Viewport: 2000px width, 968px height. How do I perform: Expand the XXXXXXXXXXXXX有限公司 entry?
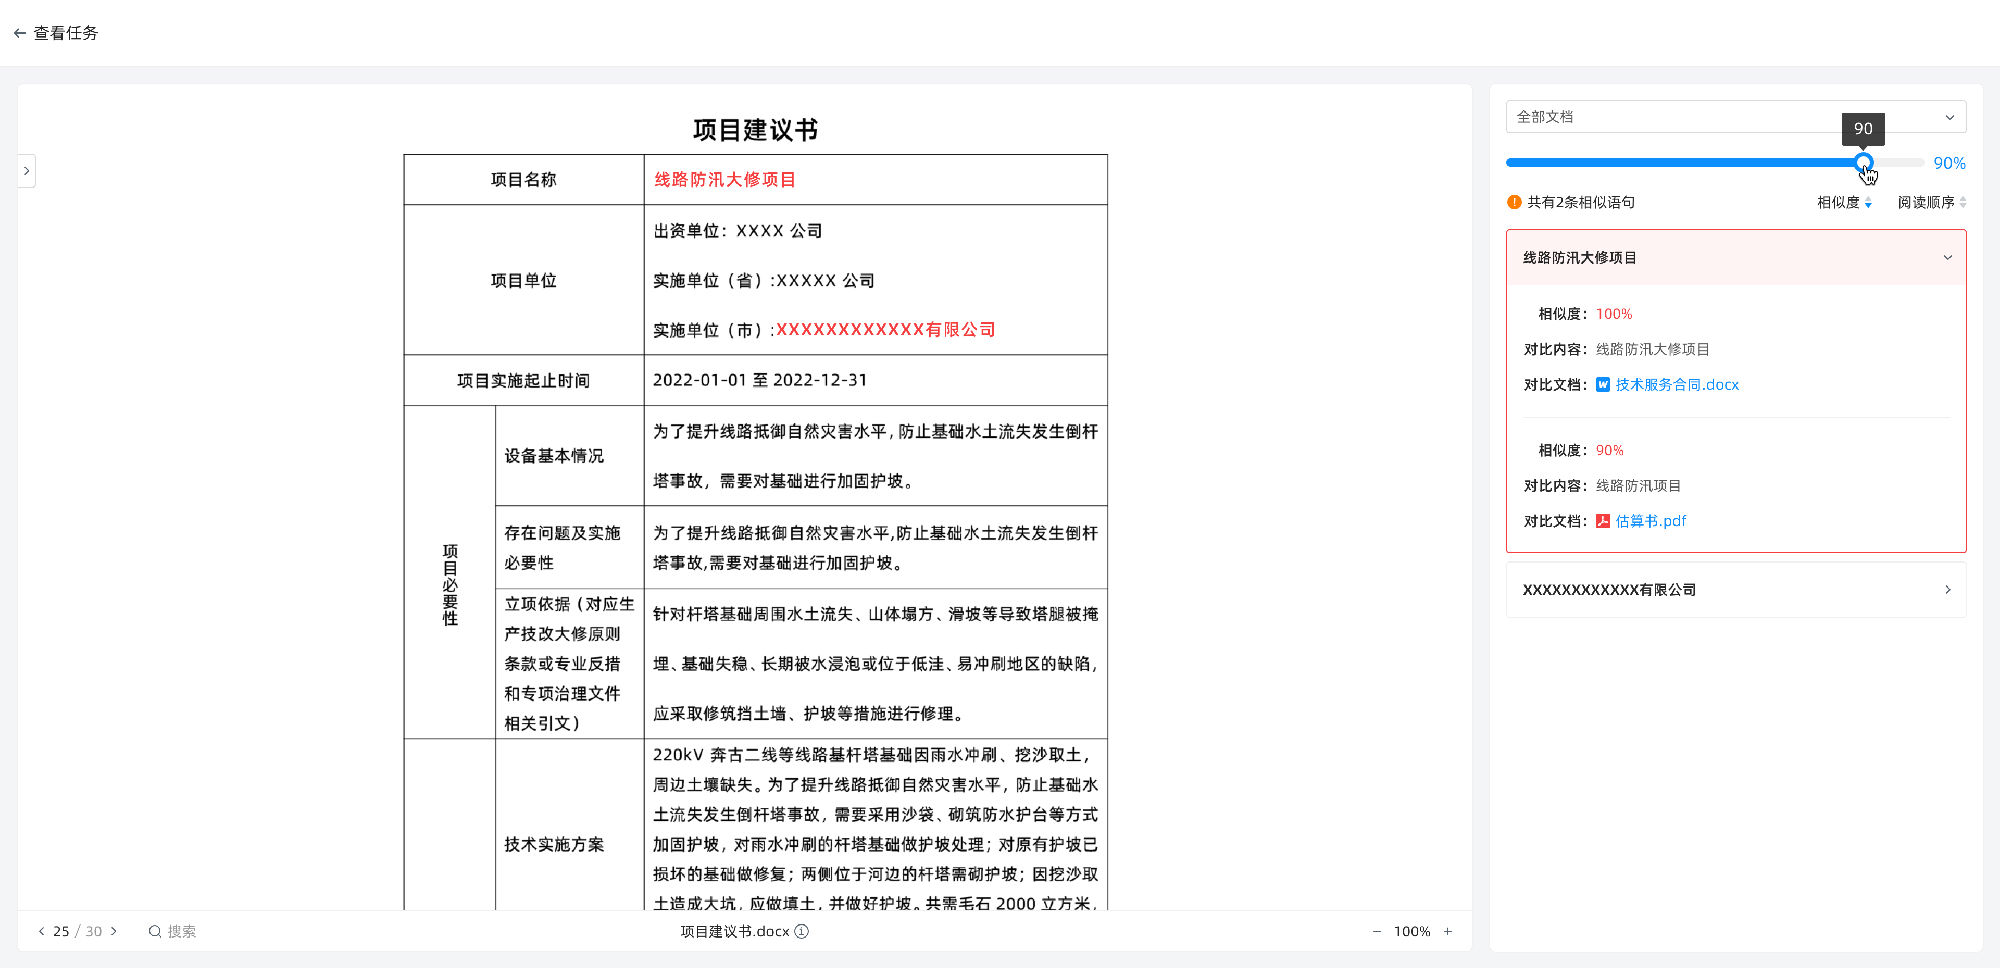pos(1948,590)
